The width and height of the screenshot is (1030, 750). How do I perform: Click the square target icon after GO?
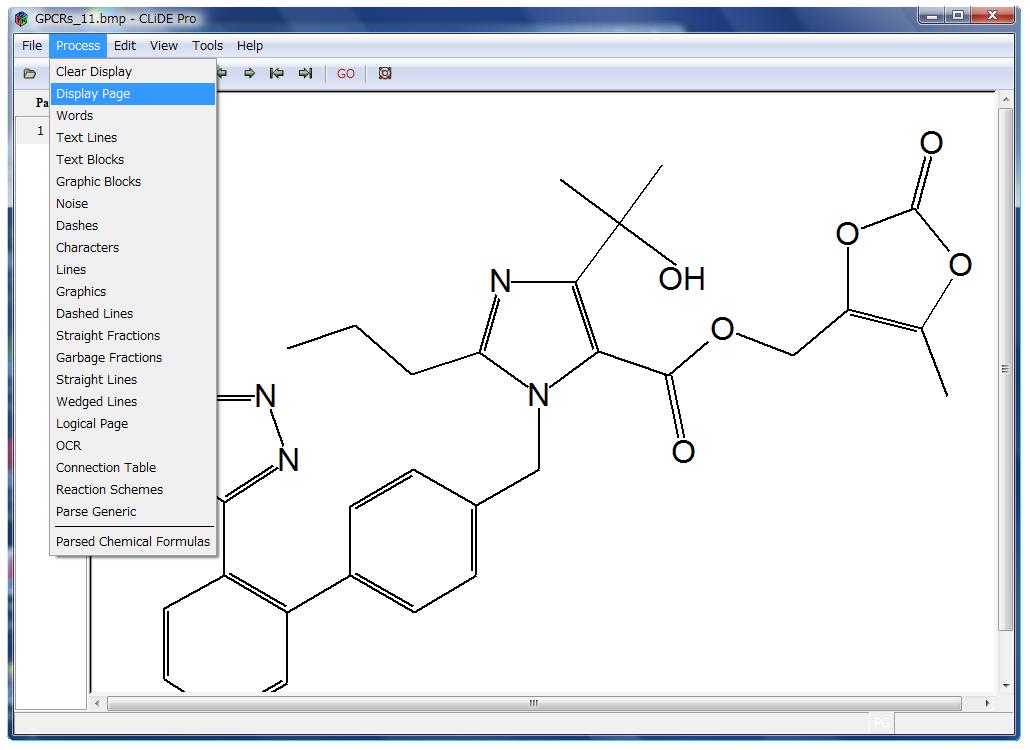tap(385, 74)
